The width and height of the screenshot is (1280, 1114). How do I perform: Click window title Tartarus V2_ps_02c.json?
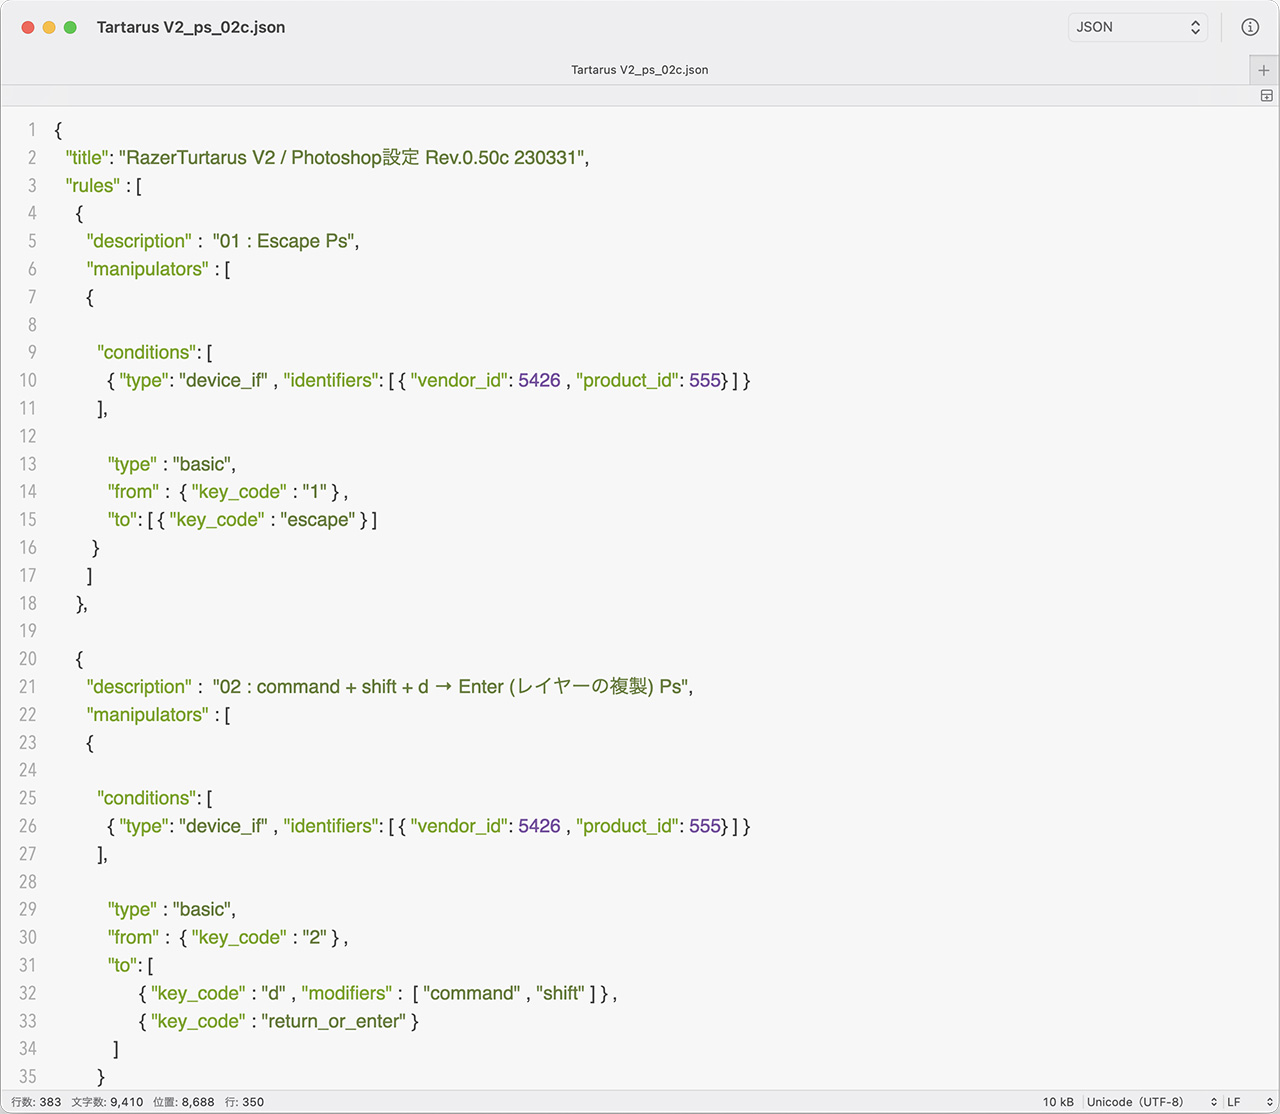pyautogui.click(x=191, y=27)
